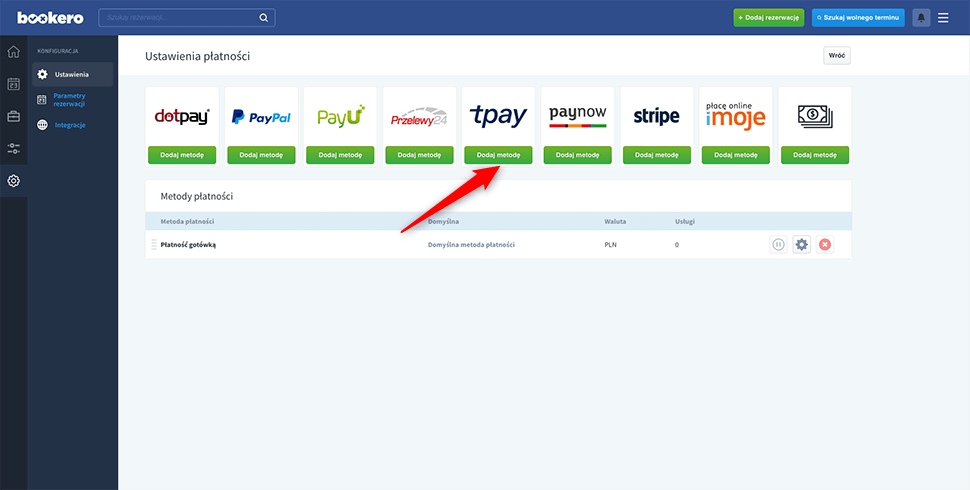
Task: Click the Płatność gotówką row name
Action: 188,245
